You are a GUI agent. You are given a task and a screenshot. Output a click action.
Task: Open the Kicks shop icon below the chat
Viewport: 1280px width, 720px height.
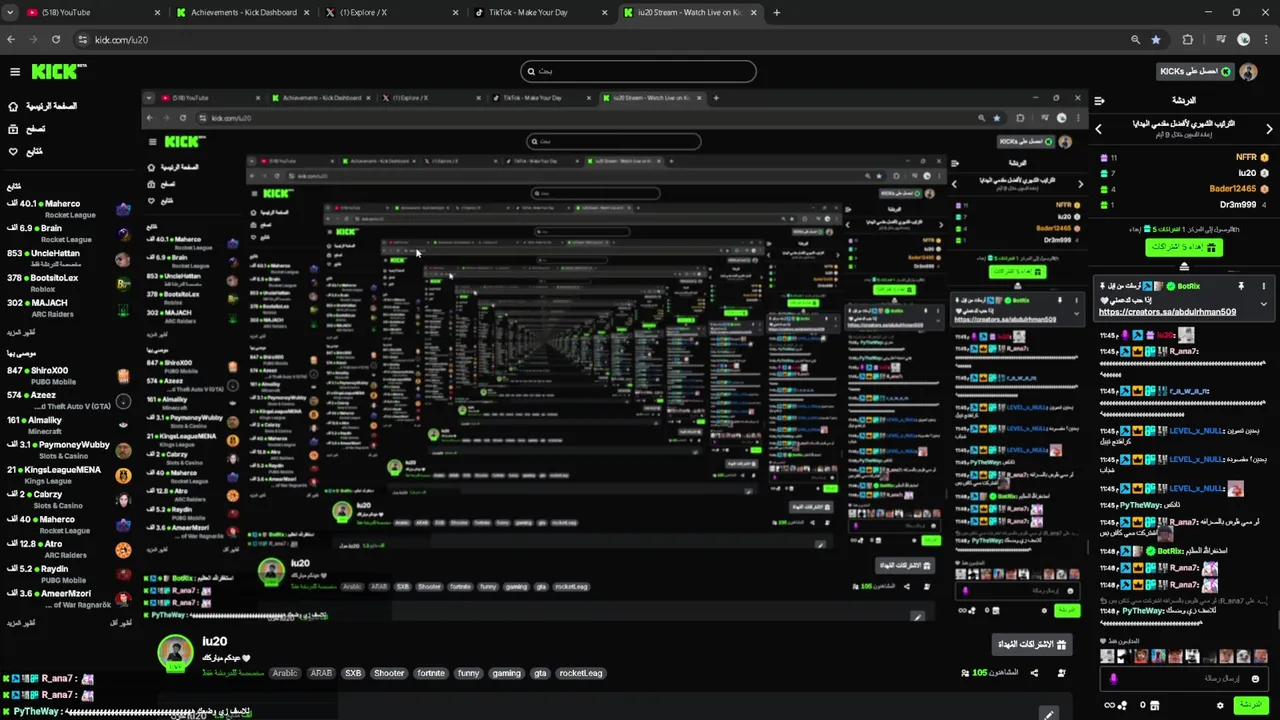tap(1155, 705)
